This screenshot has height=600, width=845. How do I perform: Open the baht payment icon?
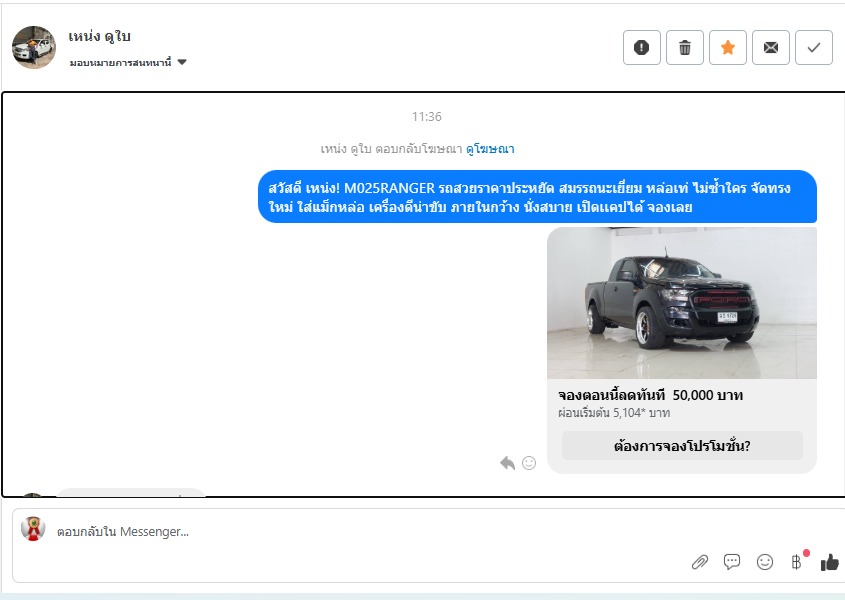point(797,562)
